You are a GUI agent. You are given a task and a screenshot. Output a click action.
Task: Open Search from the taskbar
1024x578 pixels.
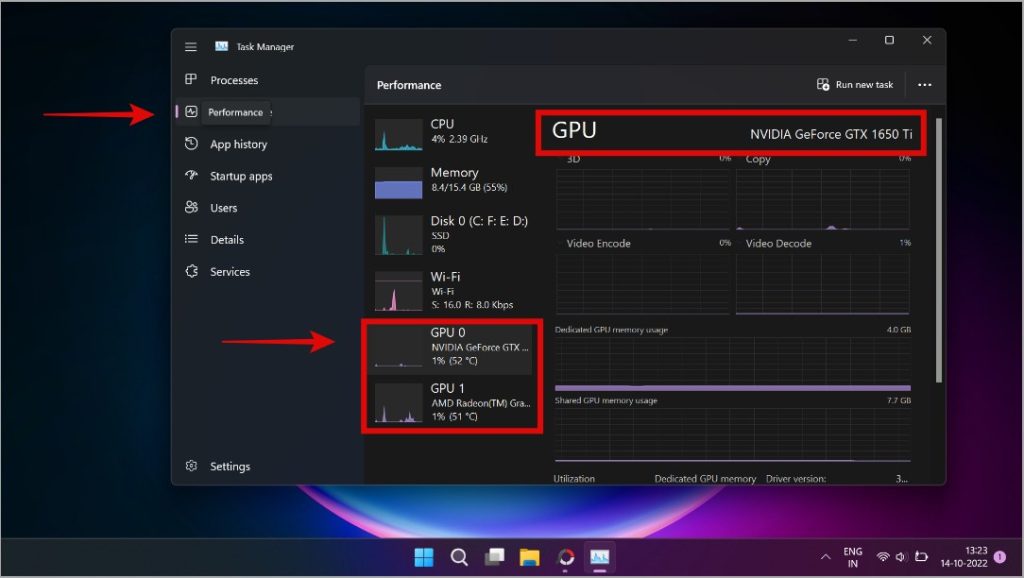pos(459,557)
